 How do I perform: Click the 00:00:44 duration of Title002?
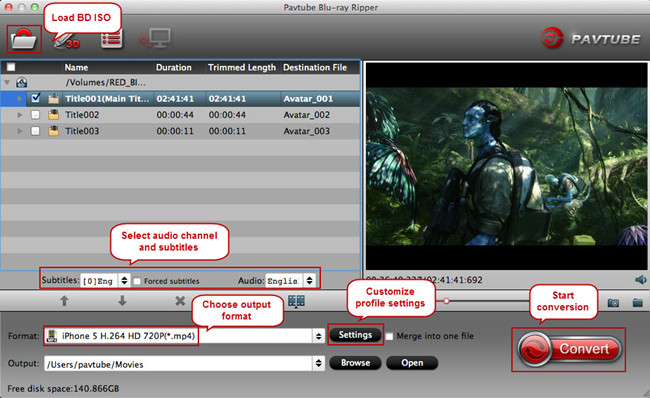(175, 115)
